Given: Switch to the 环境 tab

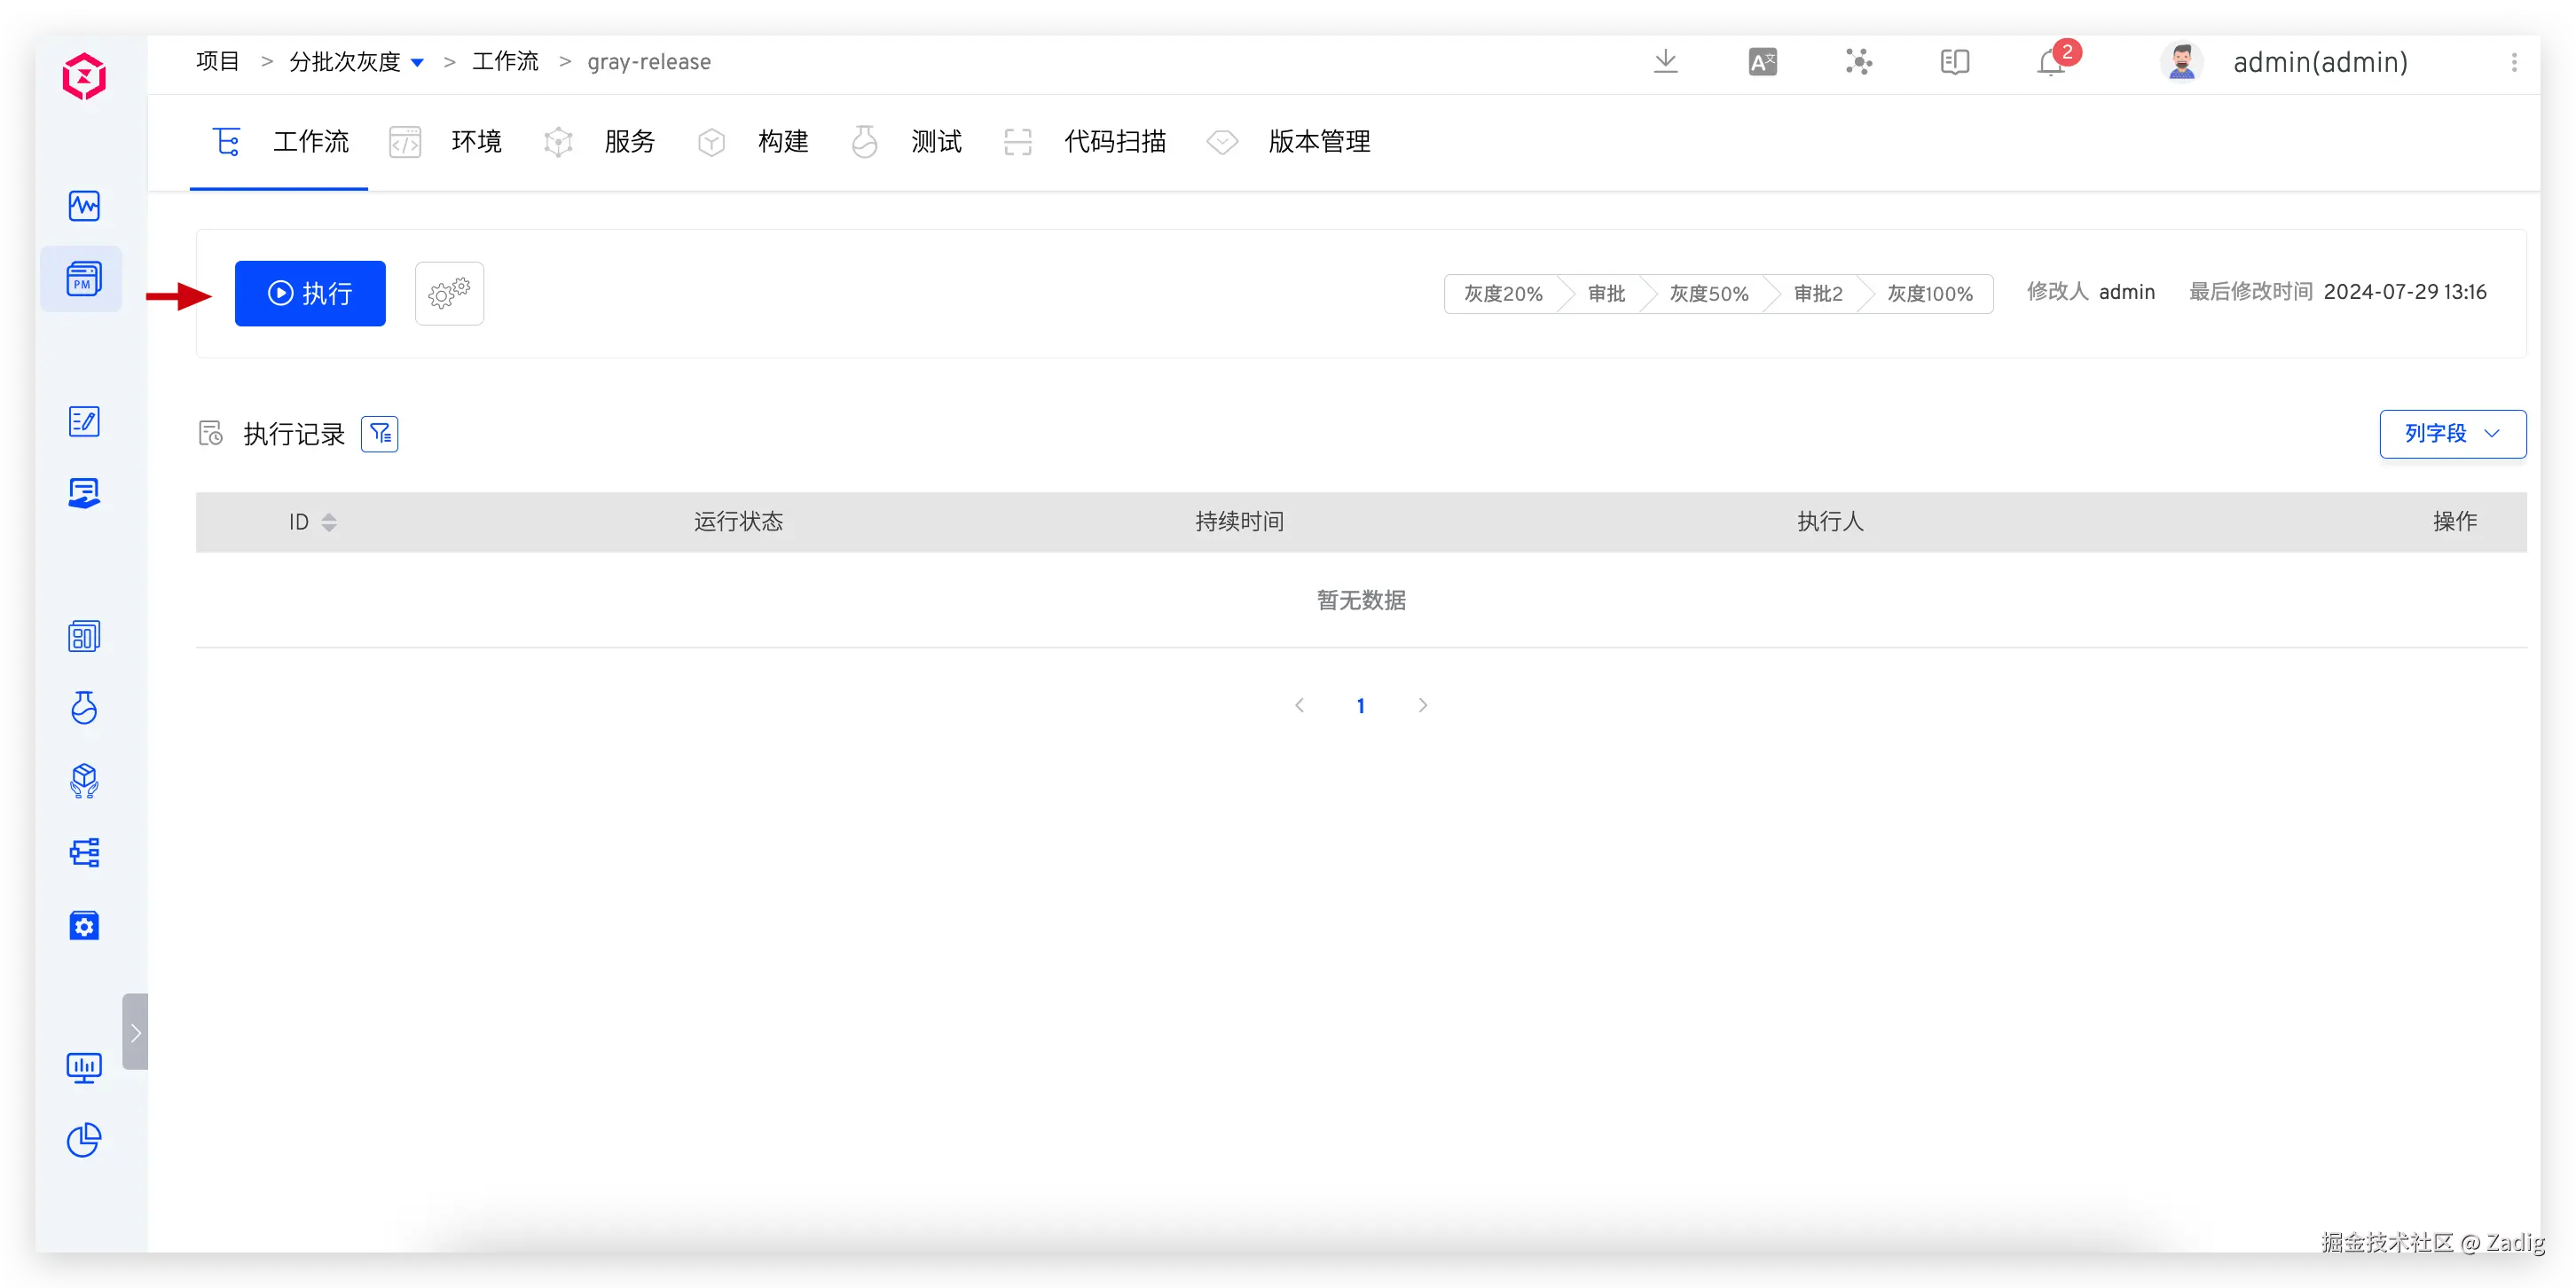Looking at the screenshot, I should click(476, 142).
